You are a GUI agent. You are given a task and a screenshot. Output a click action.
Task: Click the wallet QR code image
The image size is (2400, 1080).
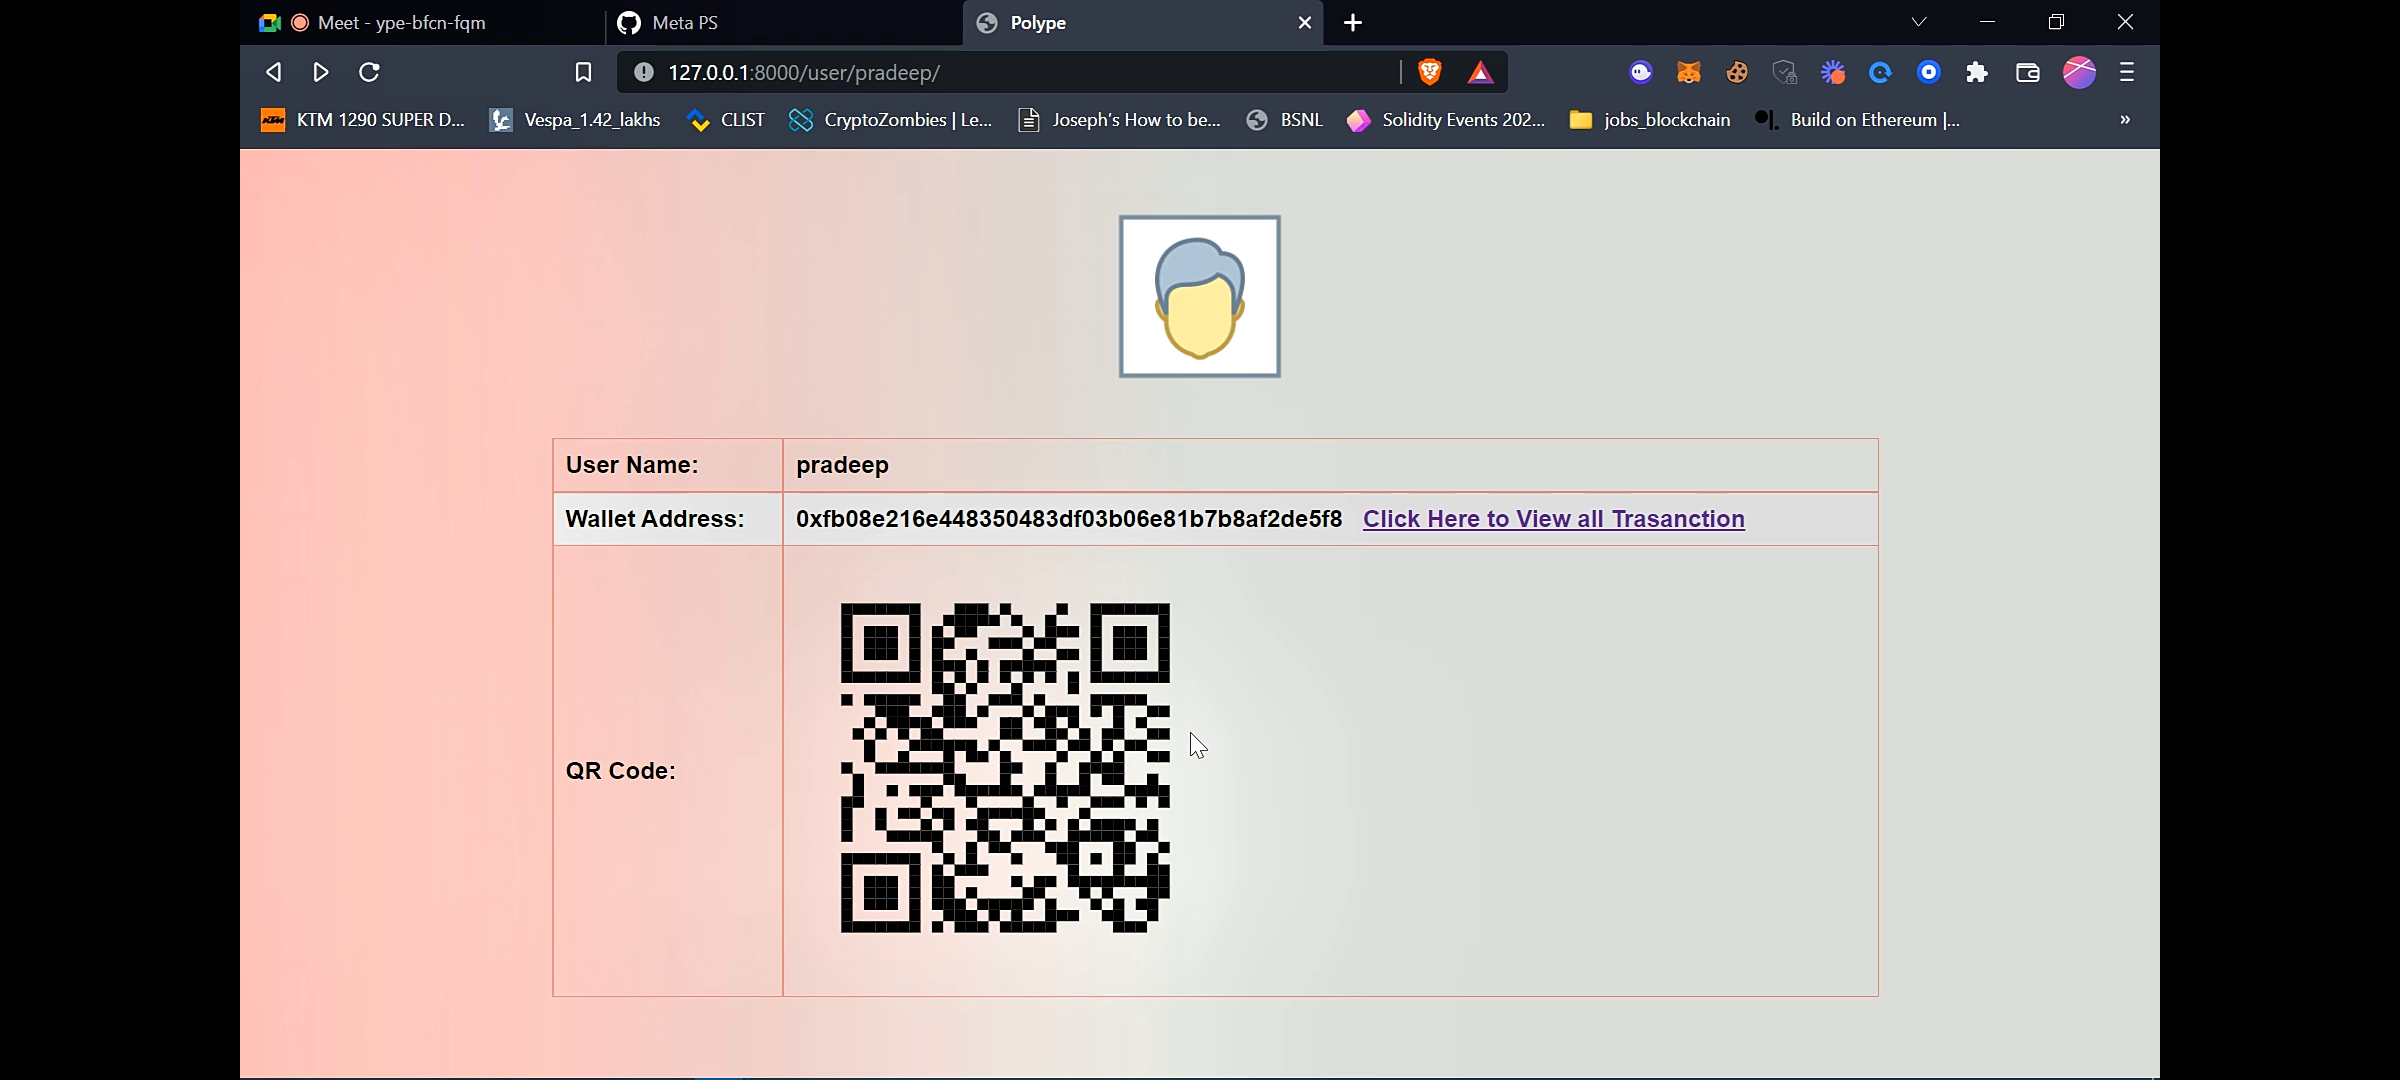1005,768
